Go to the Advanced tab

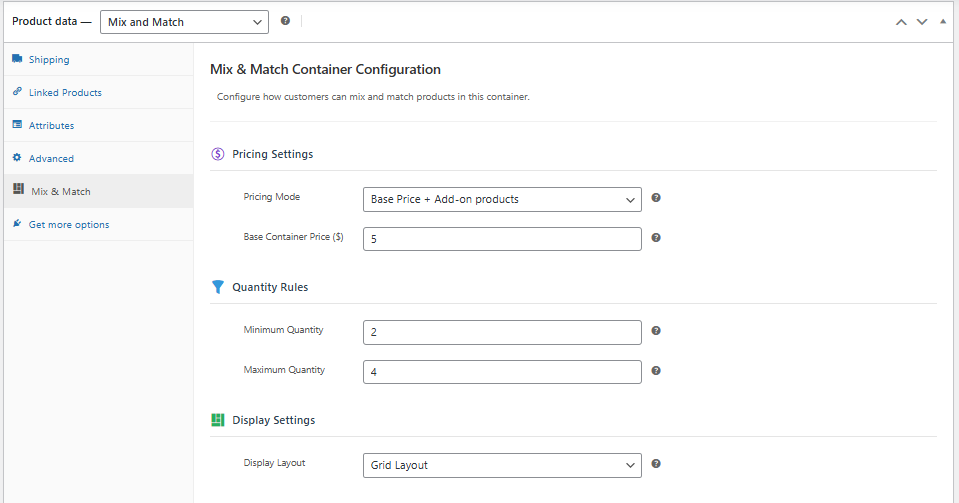51,159
